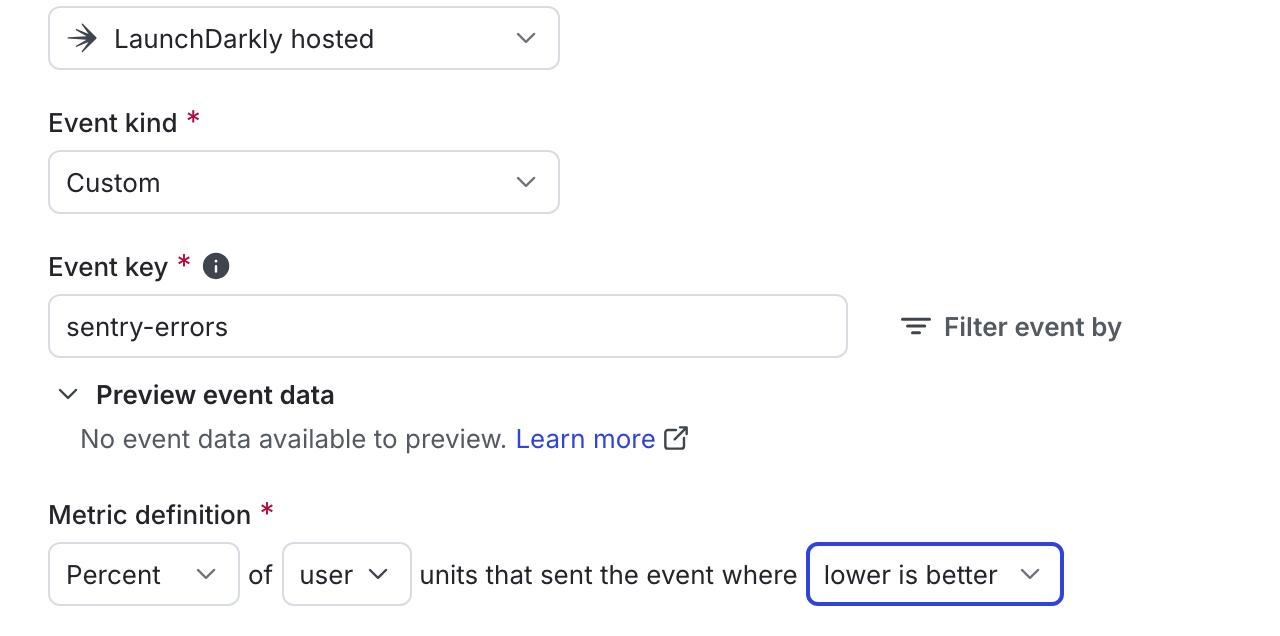The height and width of the screenshot is (636, 1280).
Task: Click the Filter event by button
Action: 1011,327
